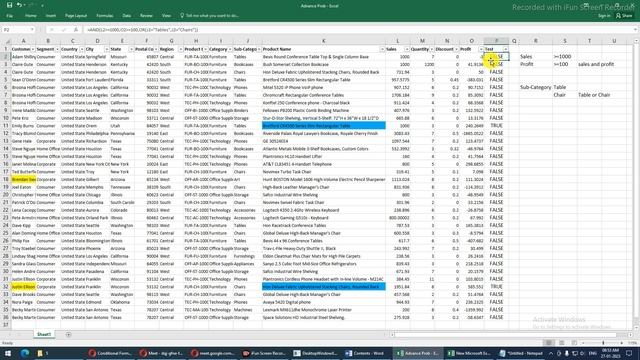Select column S header
Screen dimensions: 640x360
click(565, 41)
